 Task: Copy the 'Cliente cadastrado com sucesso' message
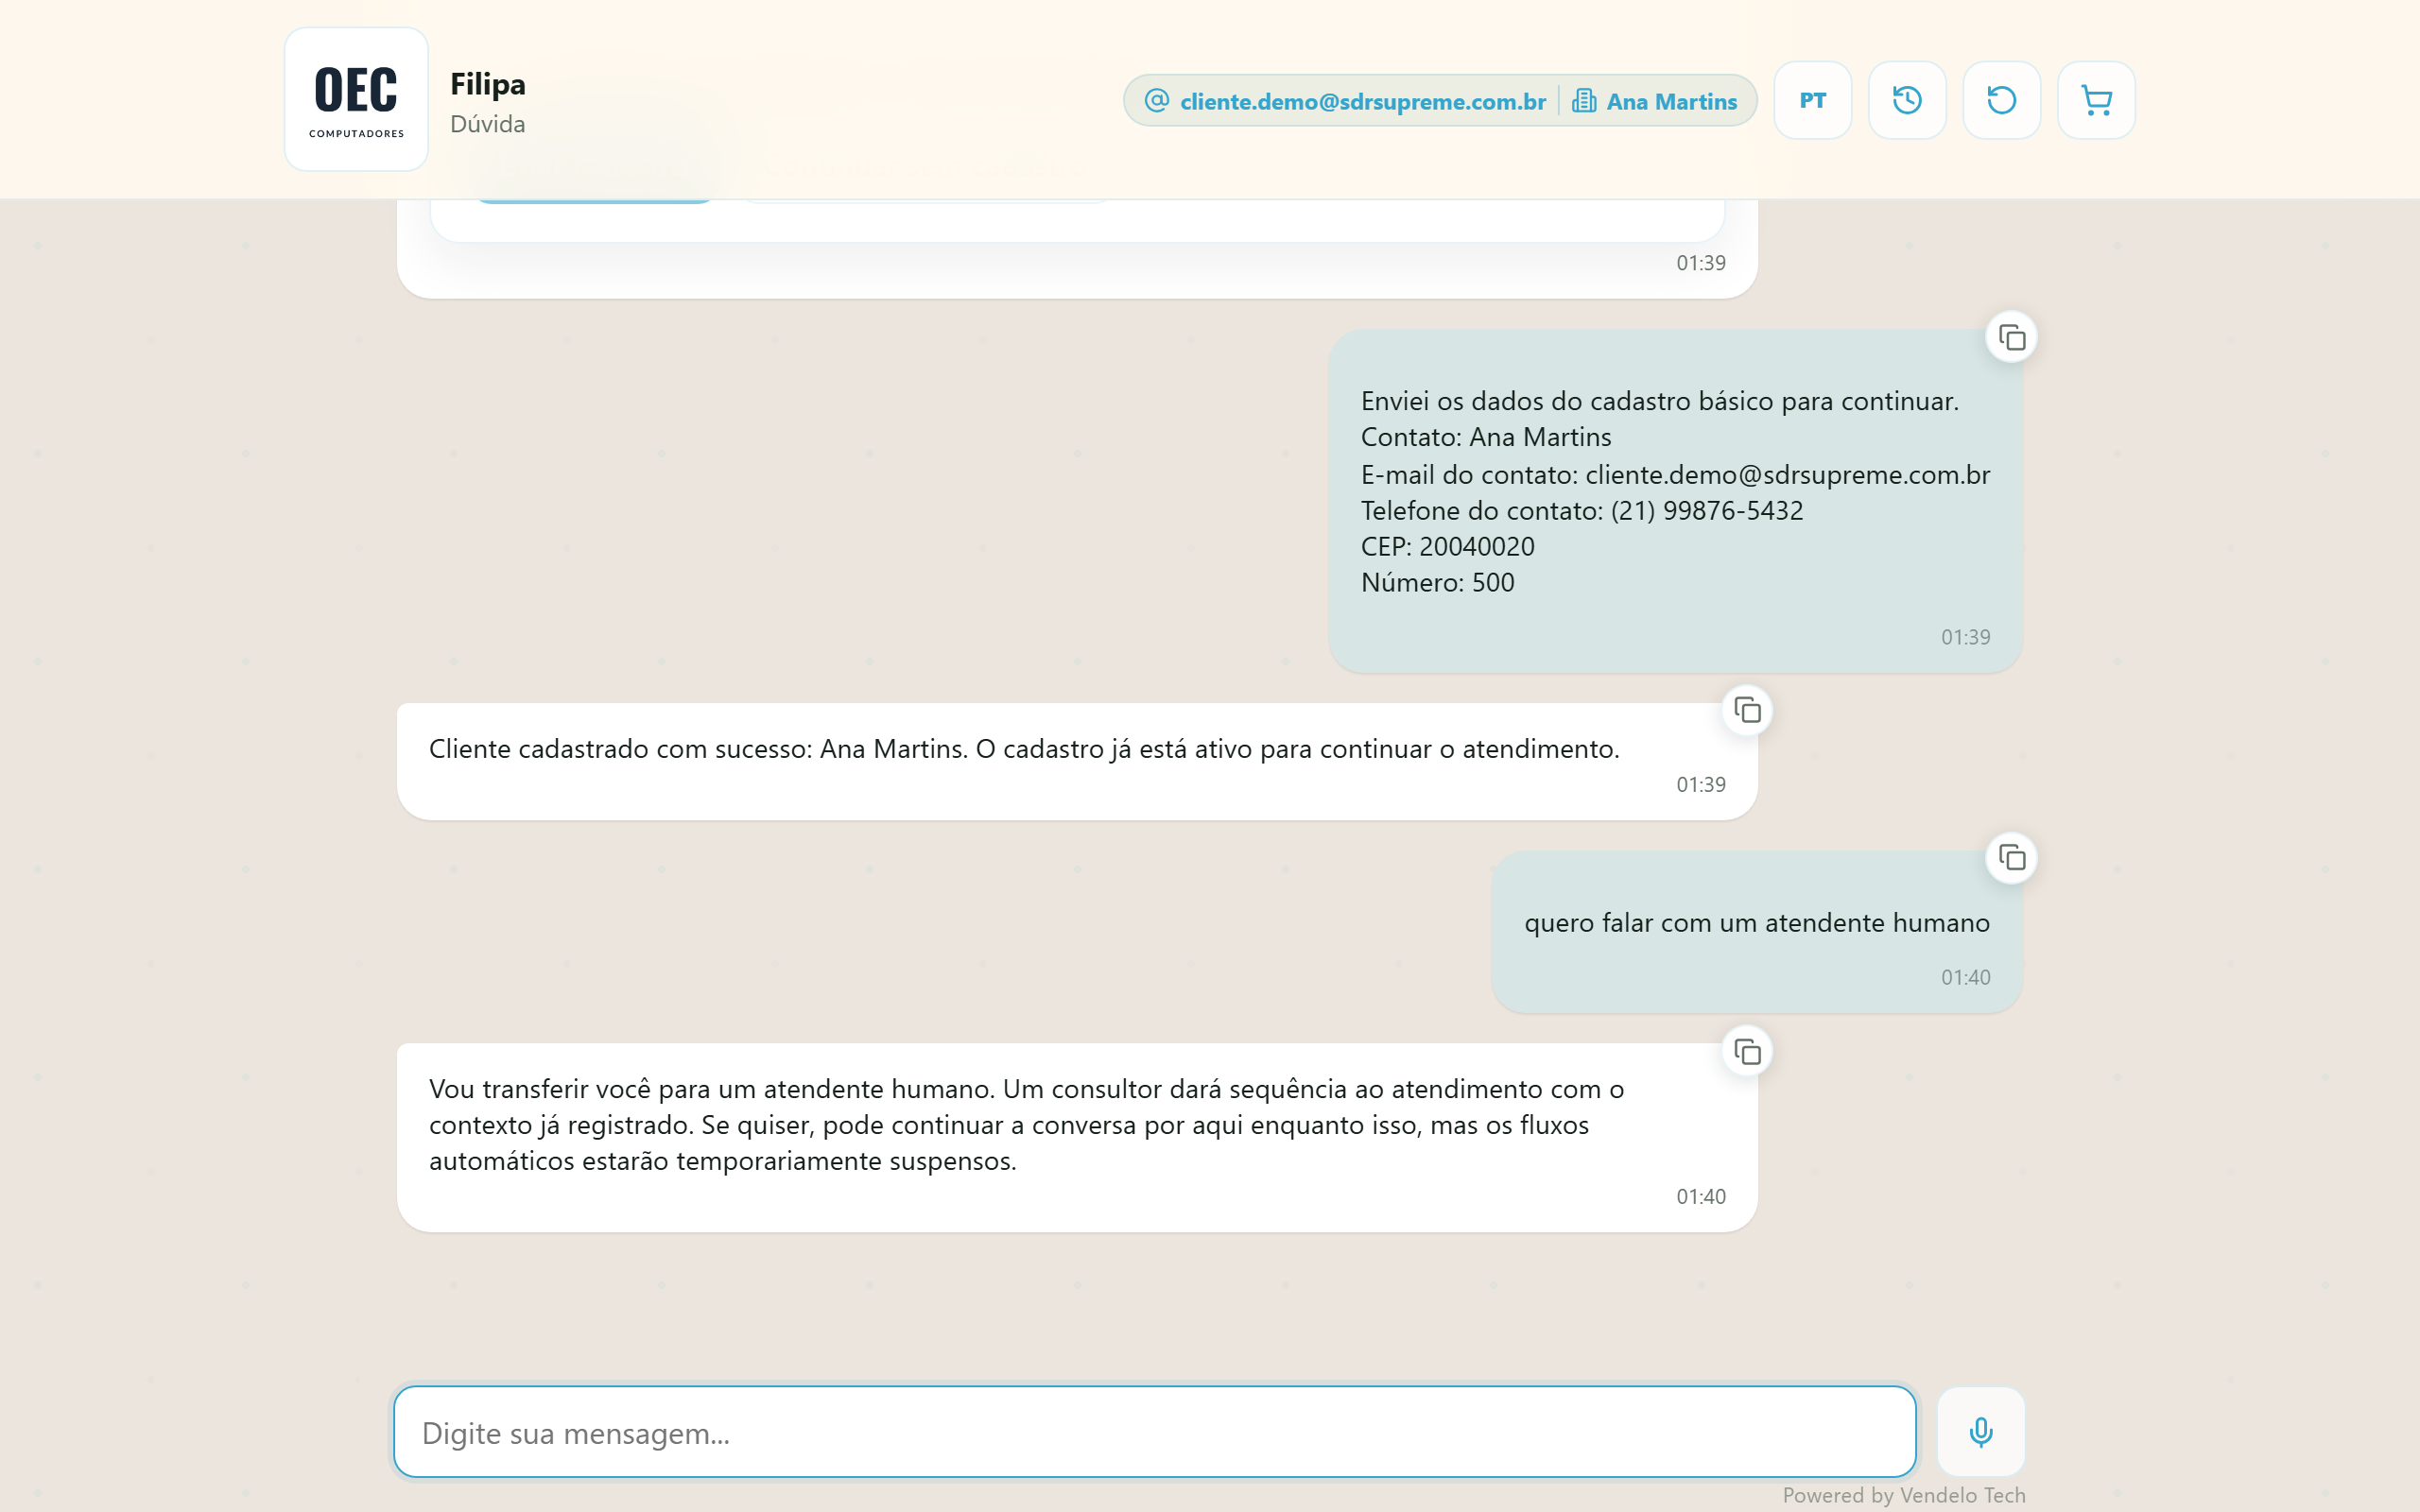pyautogui.click(x=1747, y=710)
